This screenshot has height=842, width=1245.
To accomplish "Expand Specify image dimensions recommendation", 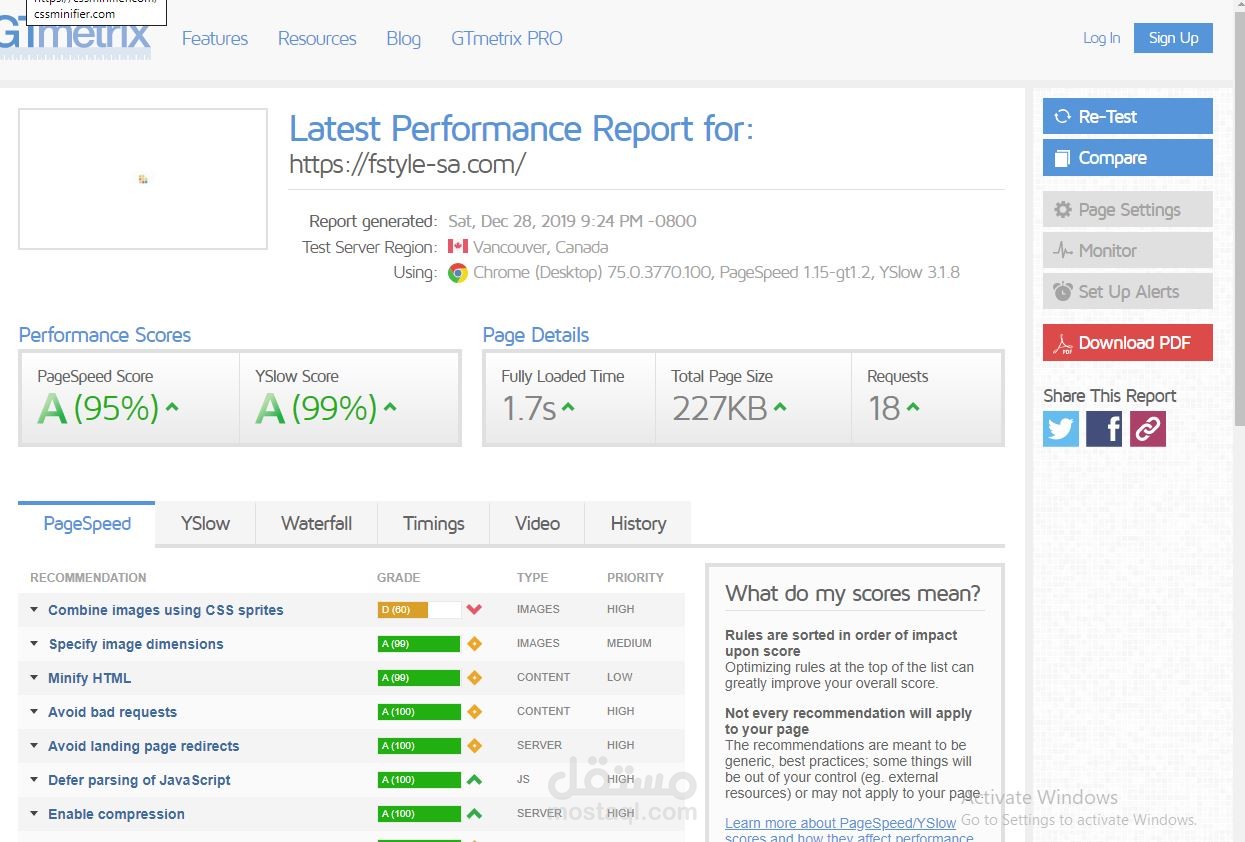I will click(135, 644).
